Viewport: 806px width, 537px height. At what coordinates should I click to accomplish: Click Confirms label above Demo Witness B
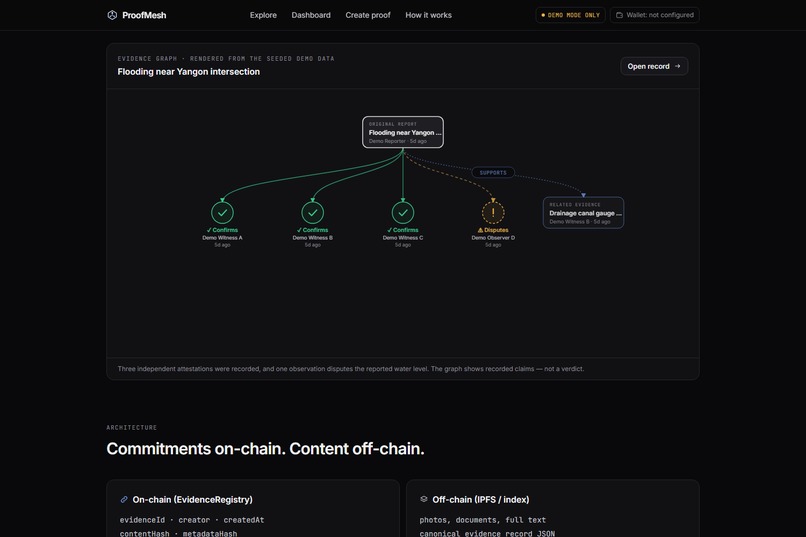[313, 230]
